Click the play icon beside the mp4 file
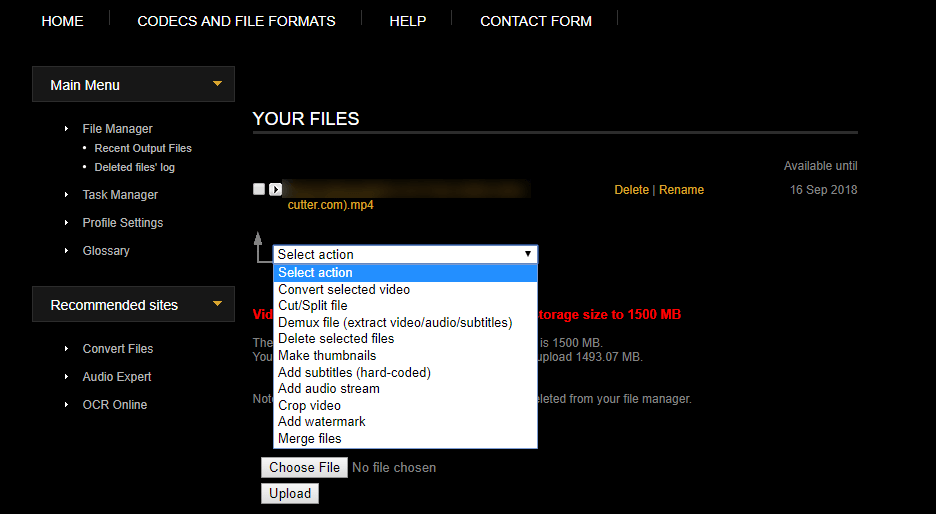Image resolution: width=936 pixels, height=514 pixels. (276, 189)
